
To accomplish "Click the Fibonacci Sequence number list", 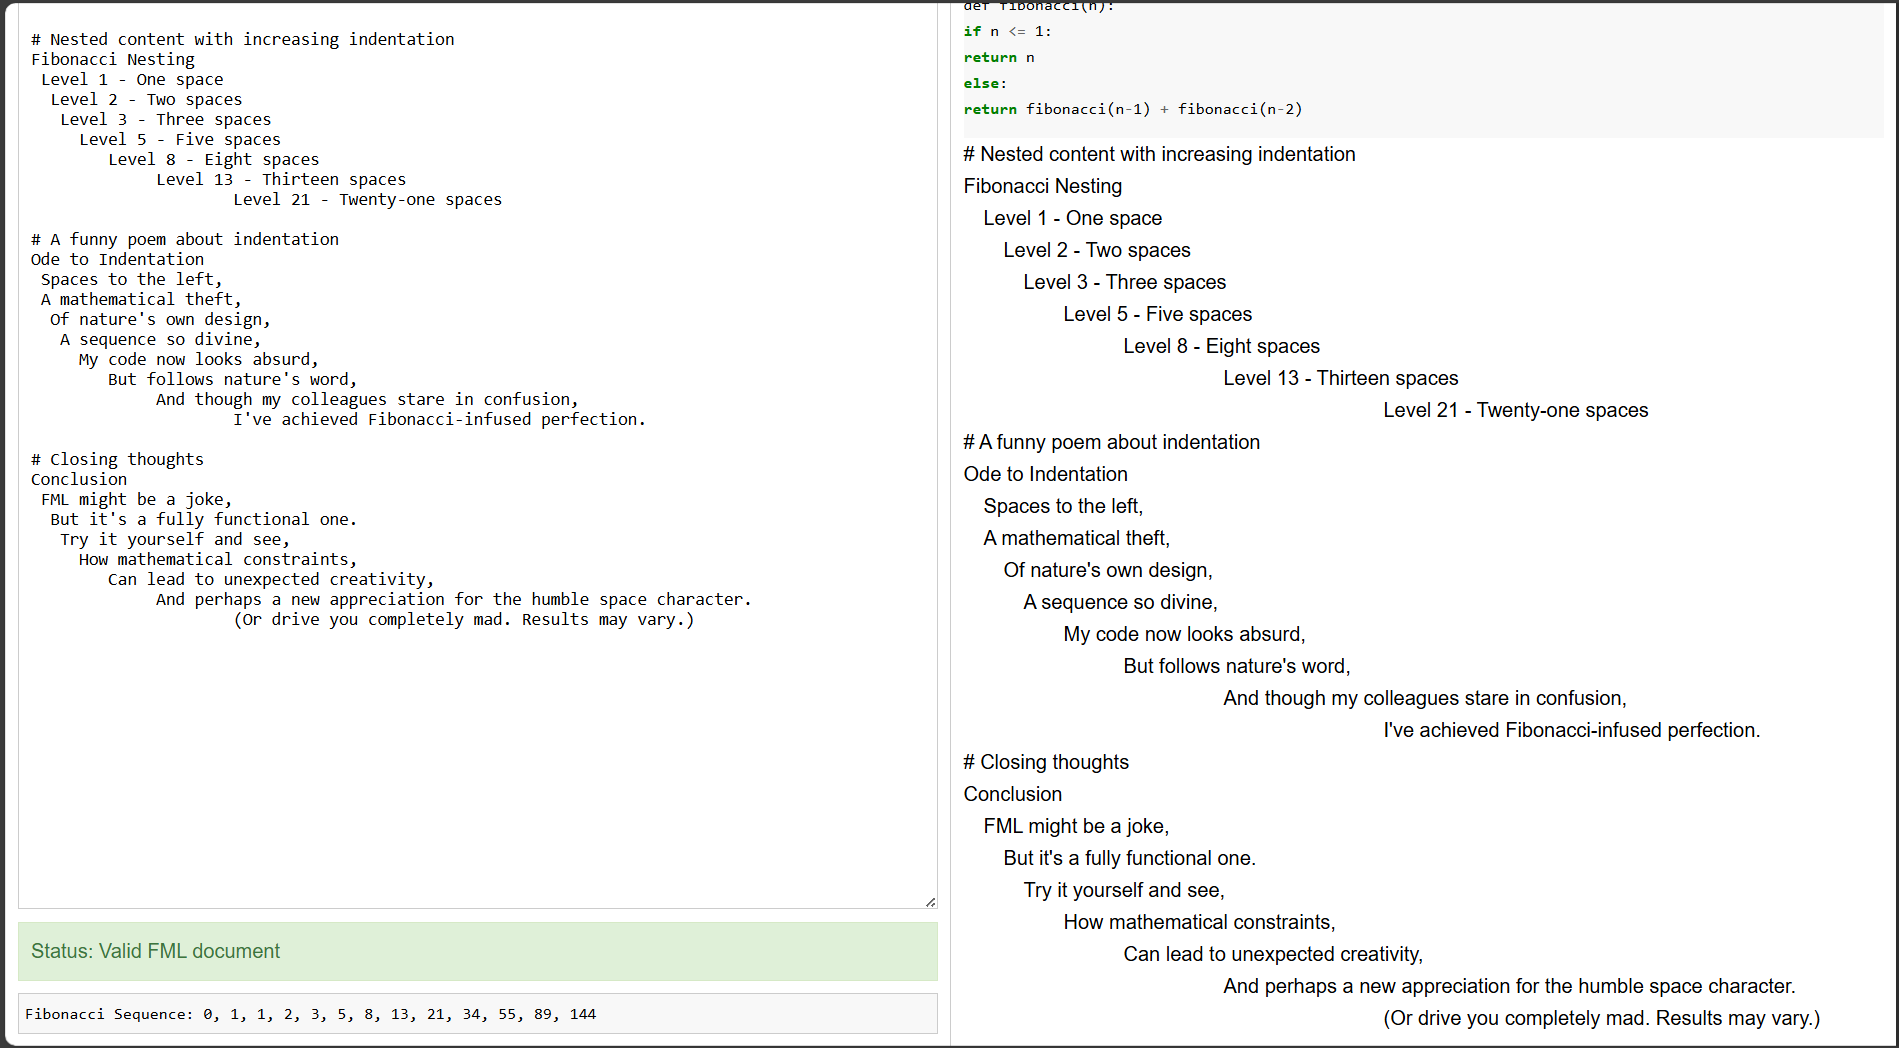I will point(399,1014).
